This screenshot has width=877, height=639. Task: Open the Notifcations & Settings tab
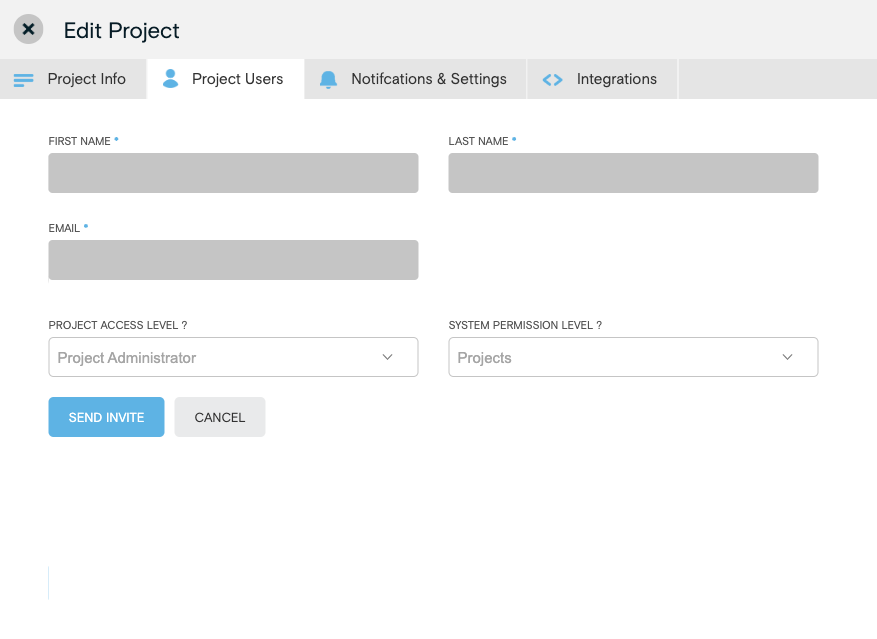coord(416,79)
